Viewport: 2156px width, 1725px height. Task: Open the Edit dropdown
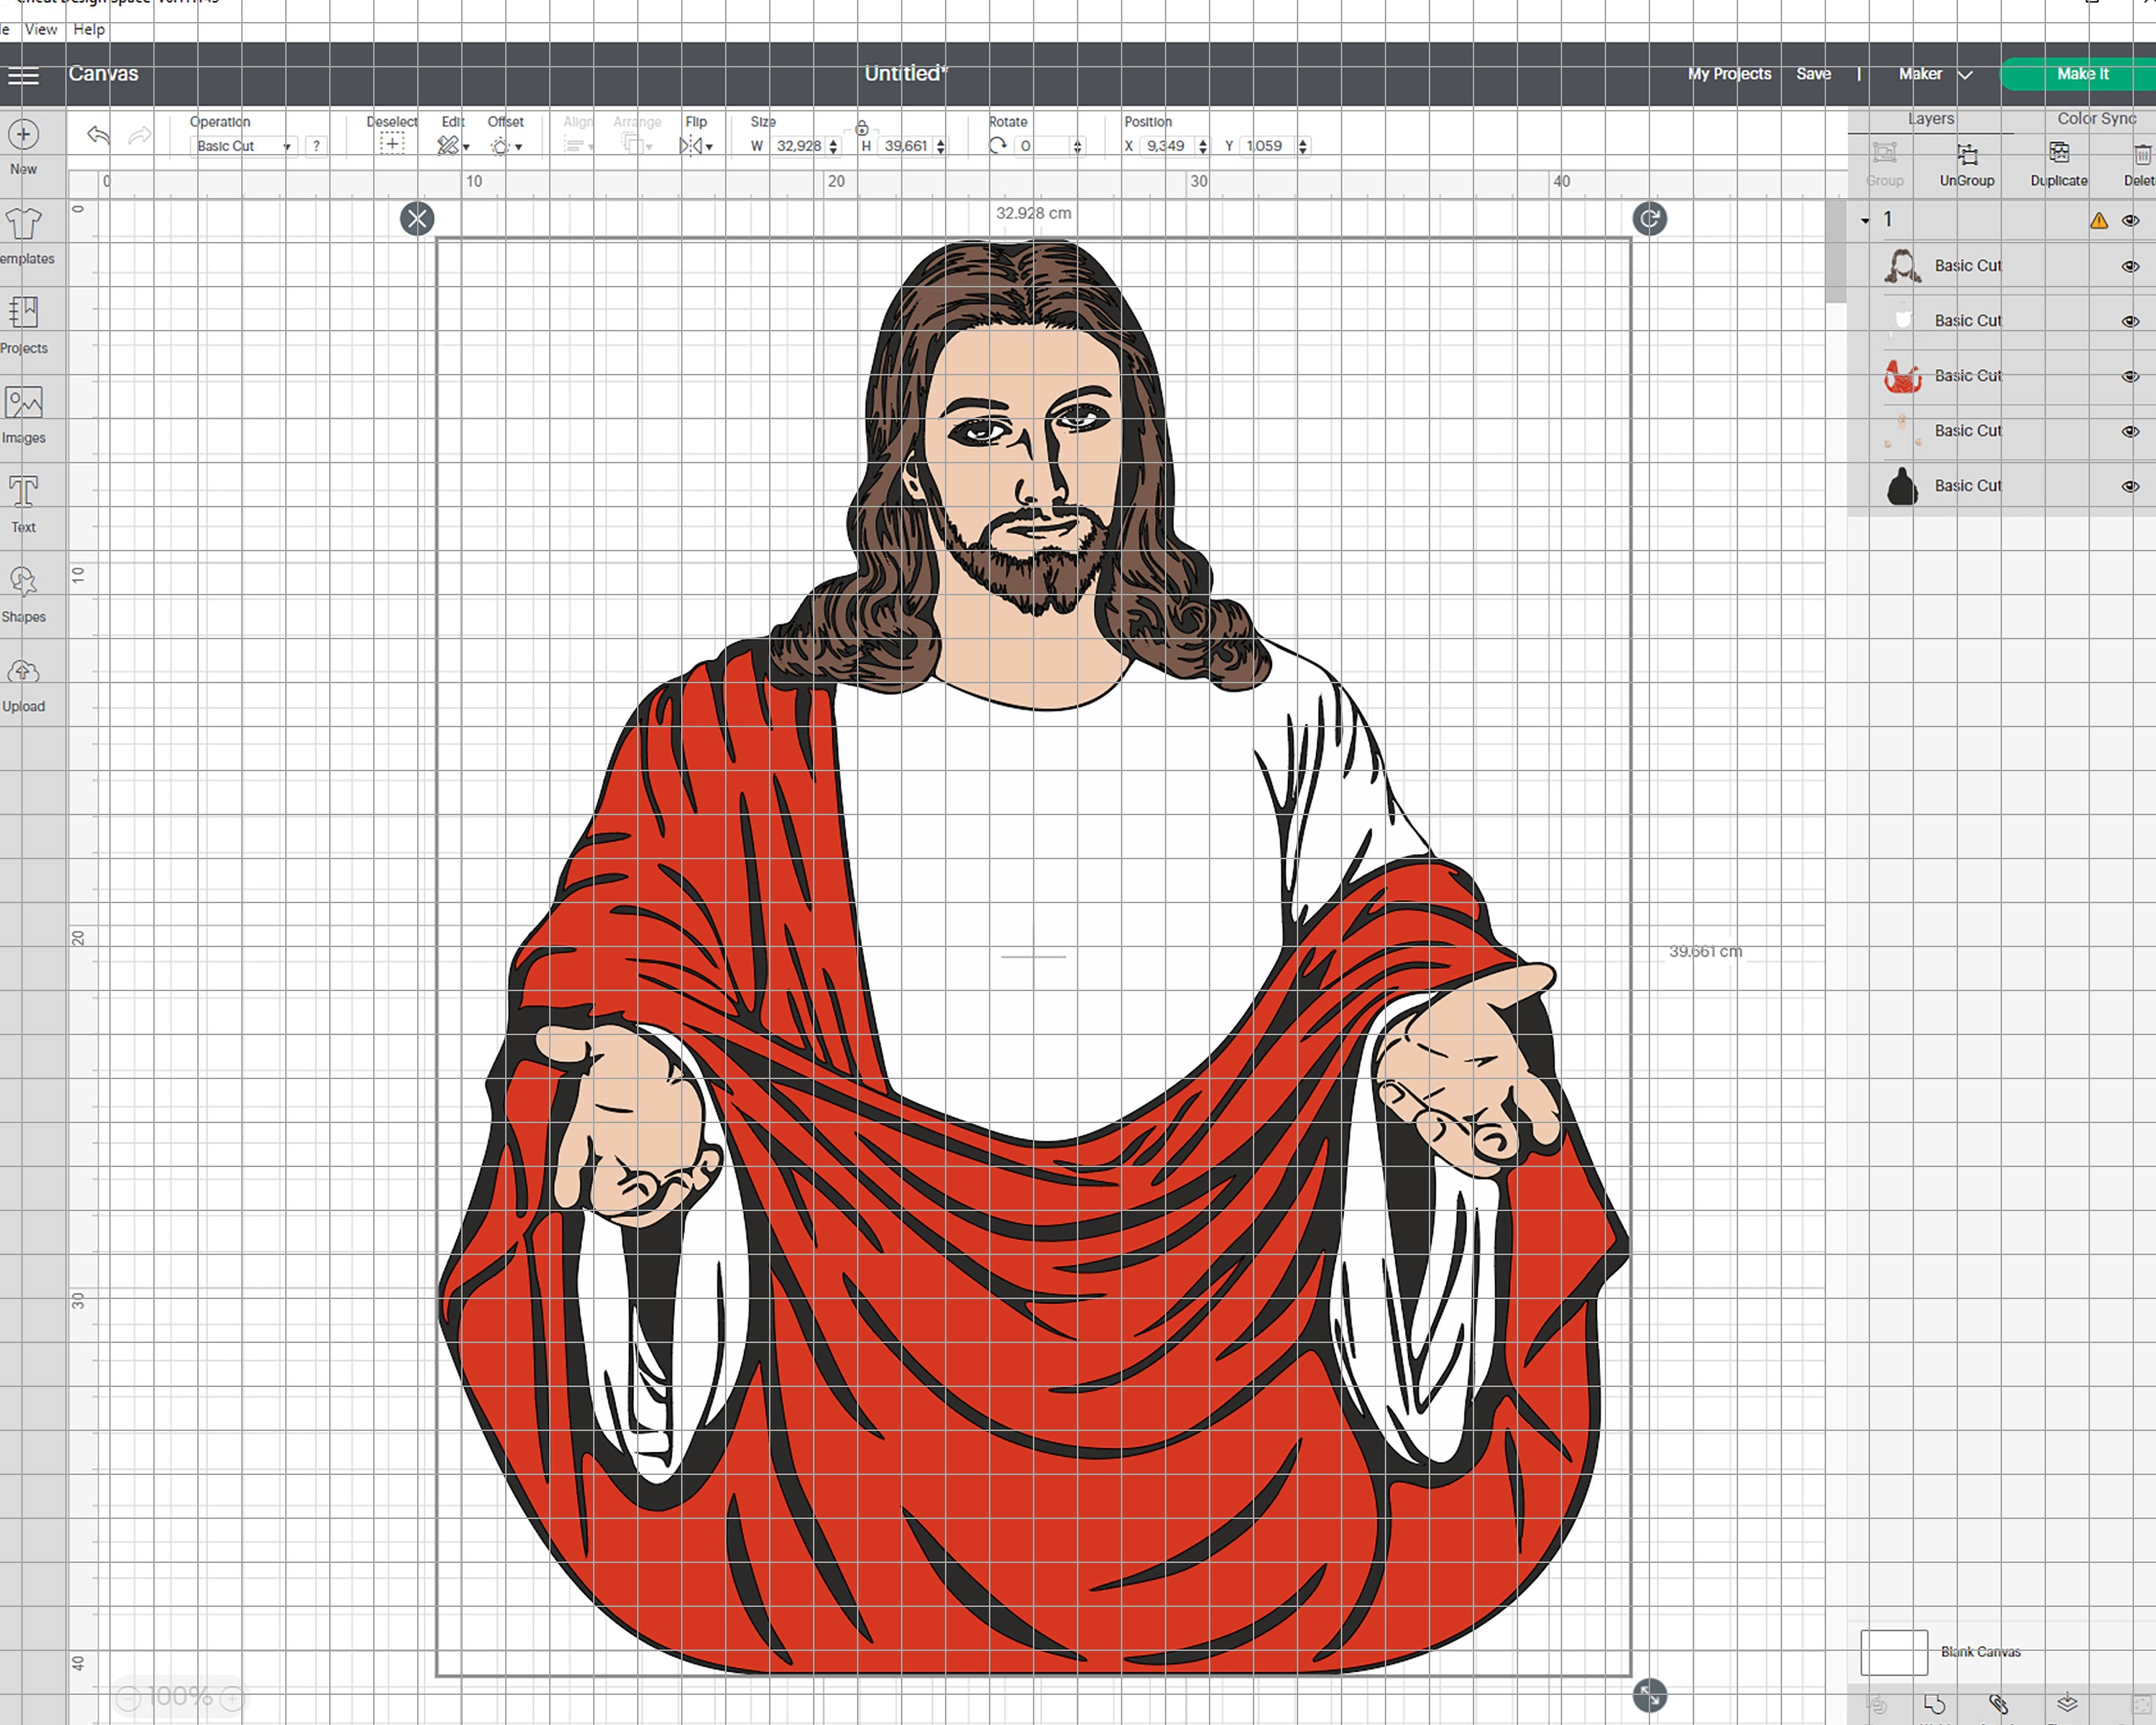click(453, 146)
